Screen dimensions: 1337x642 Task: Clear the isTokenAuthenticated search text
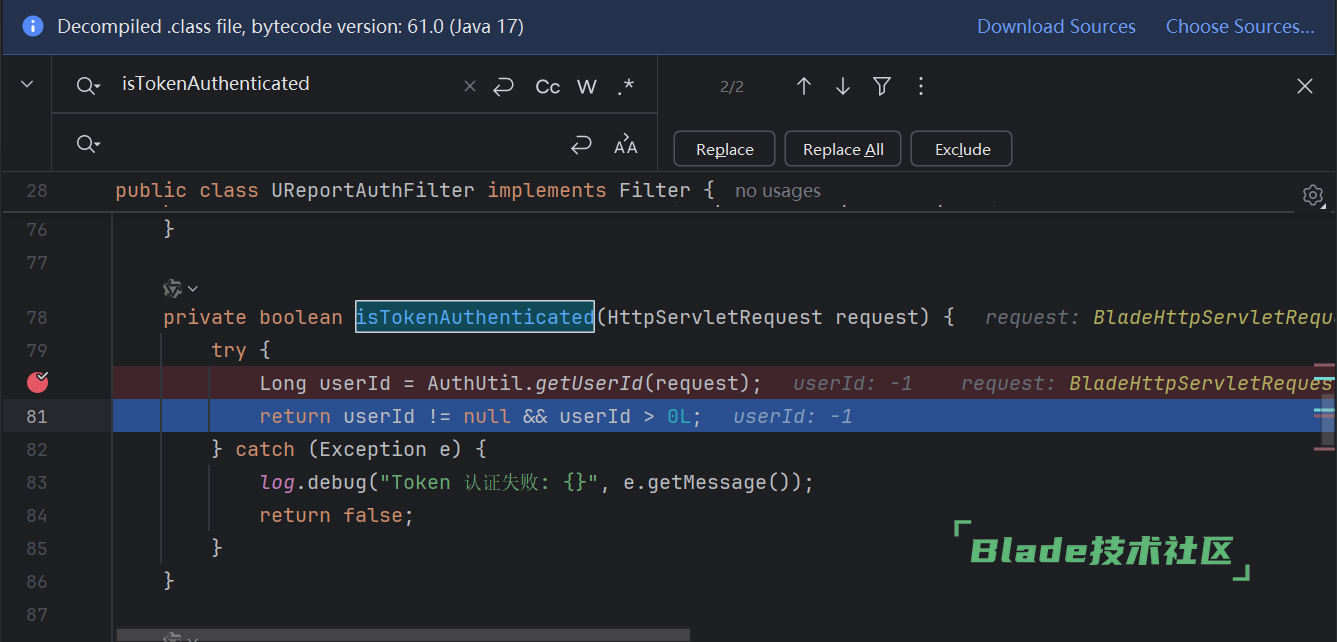[x=470, y=87]
